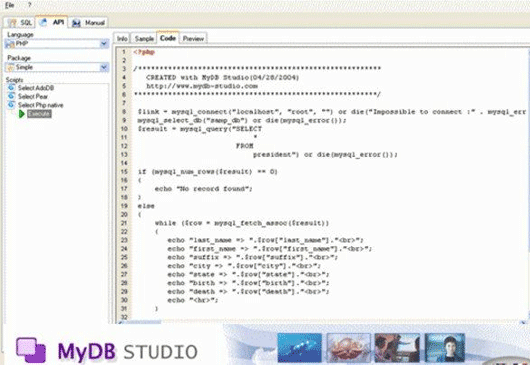Click the "echo "No record found"" line

coord(203,189)
